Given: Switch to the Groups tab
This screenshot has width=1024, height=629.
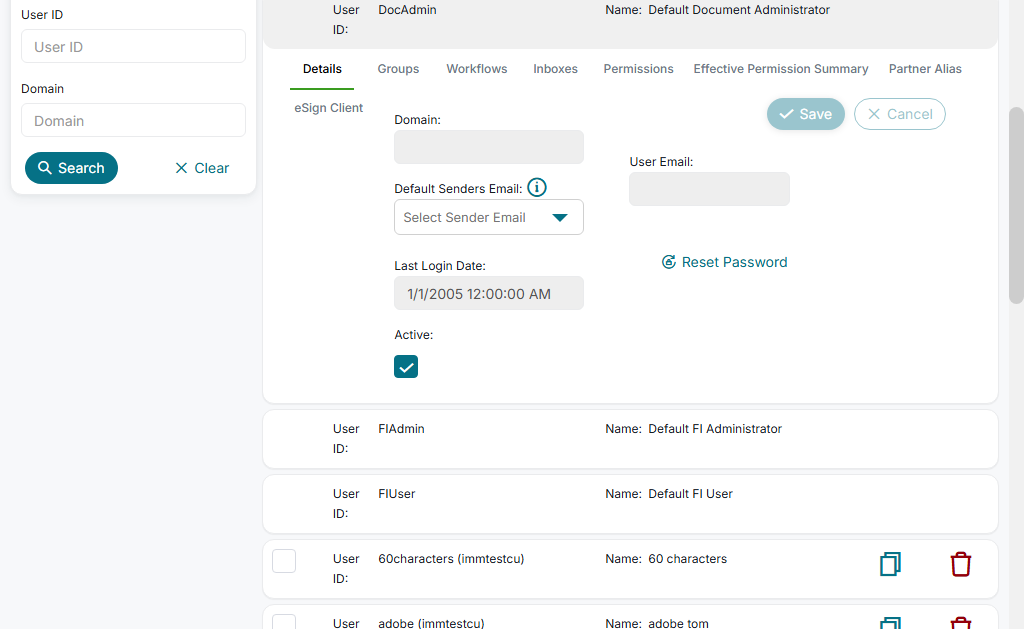Looking at the screenshot, I should [398, 69].
